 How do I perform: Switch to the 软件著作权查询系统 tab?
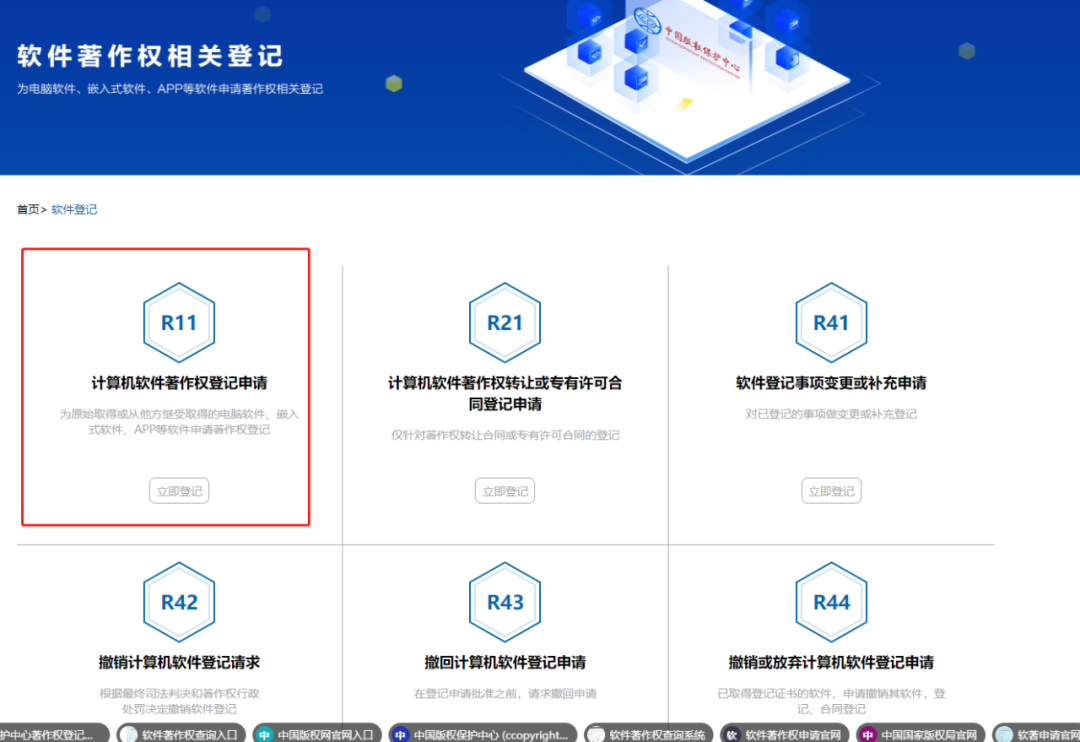click(x=651, y=733)
